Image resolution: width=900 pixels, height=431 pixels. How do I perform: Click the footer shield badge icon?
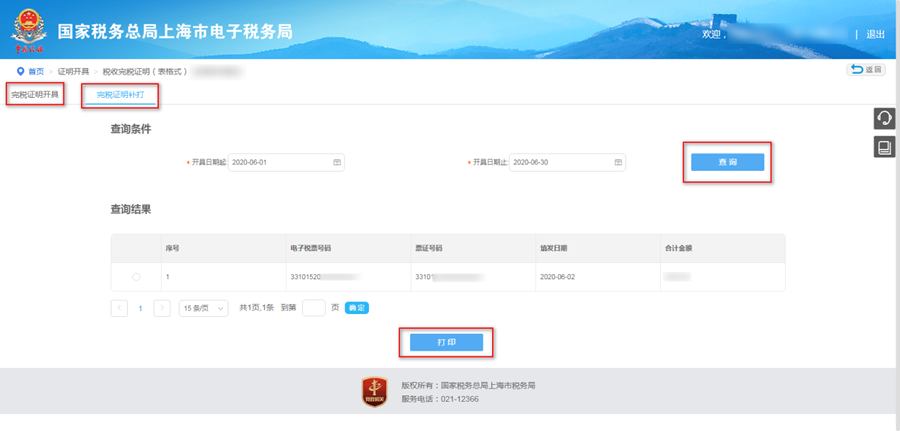pyautogui.click(x=374, y=392)
